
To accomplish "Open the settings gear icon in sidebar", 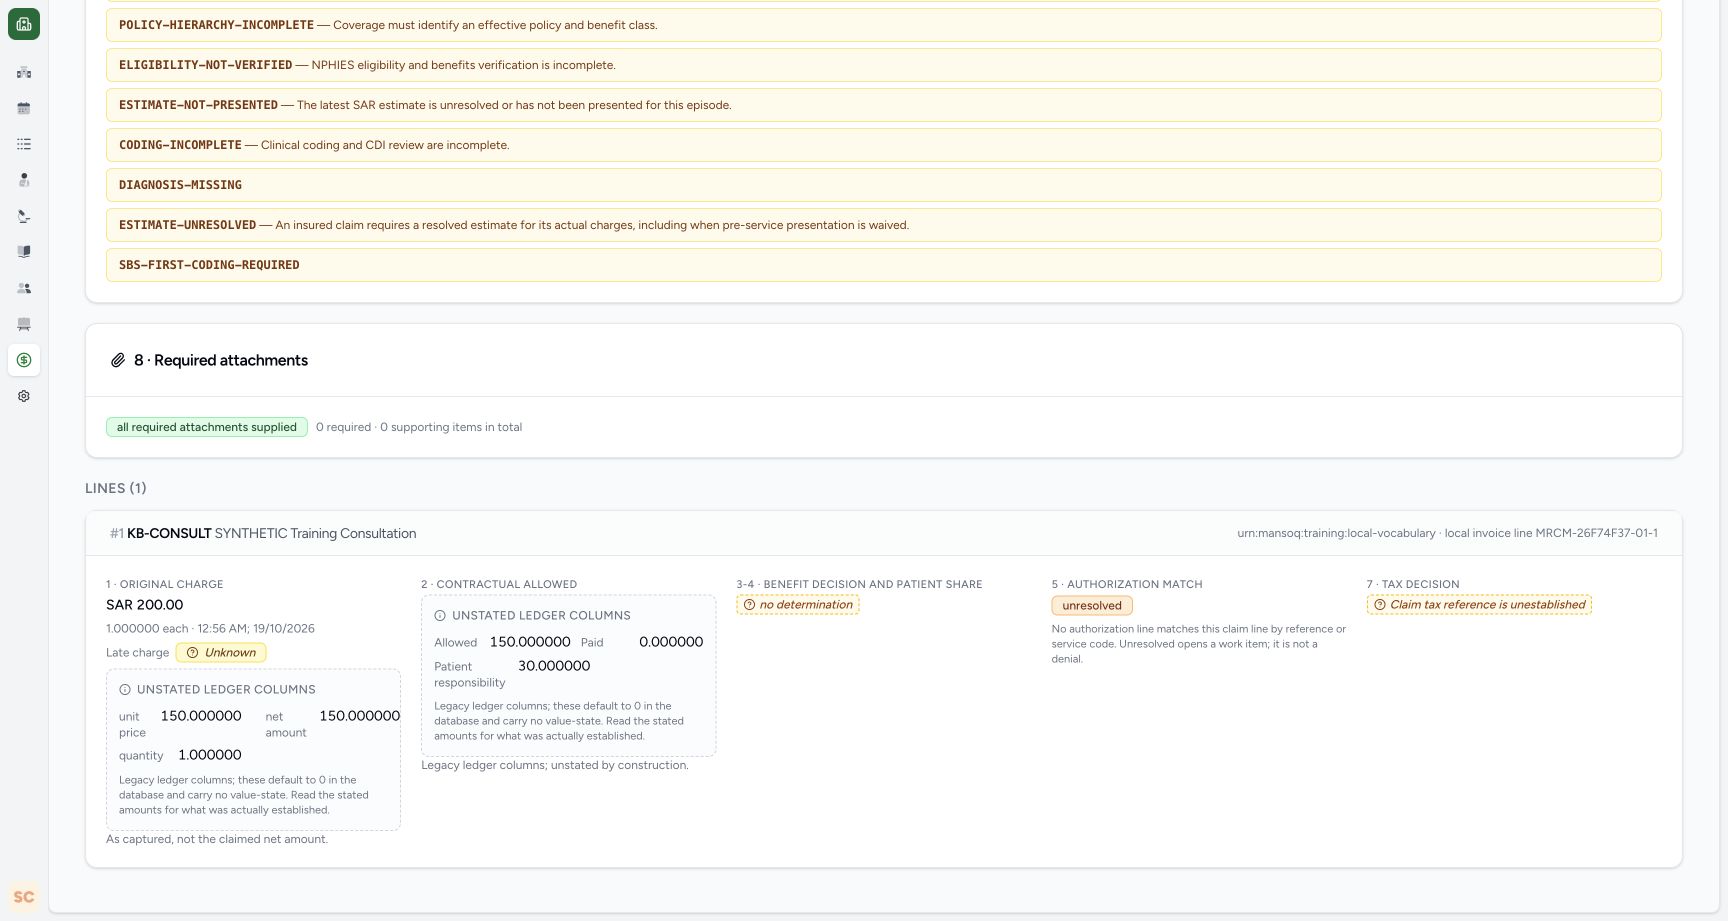I will point(24,396).
